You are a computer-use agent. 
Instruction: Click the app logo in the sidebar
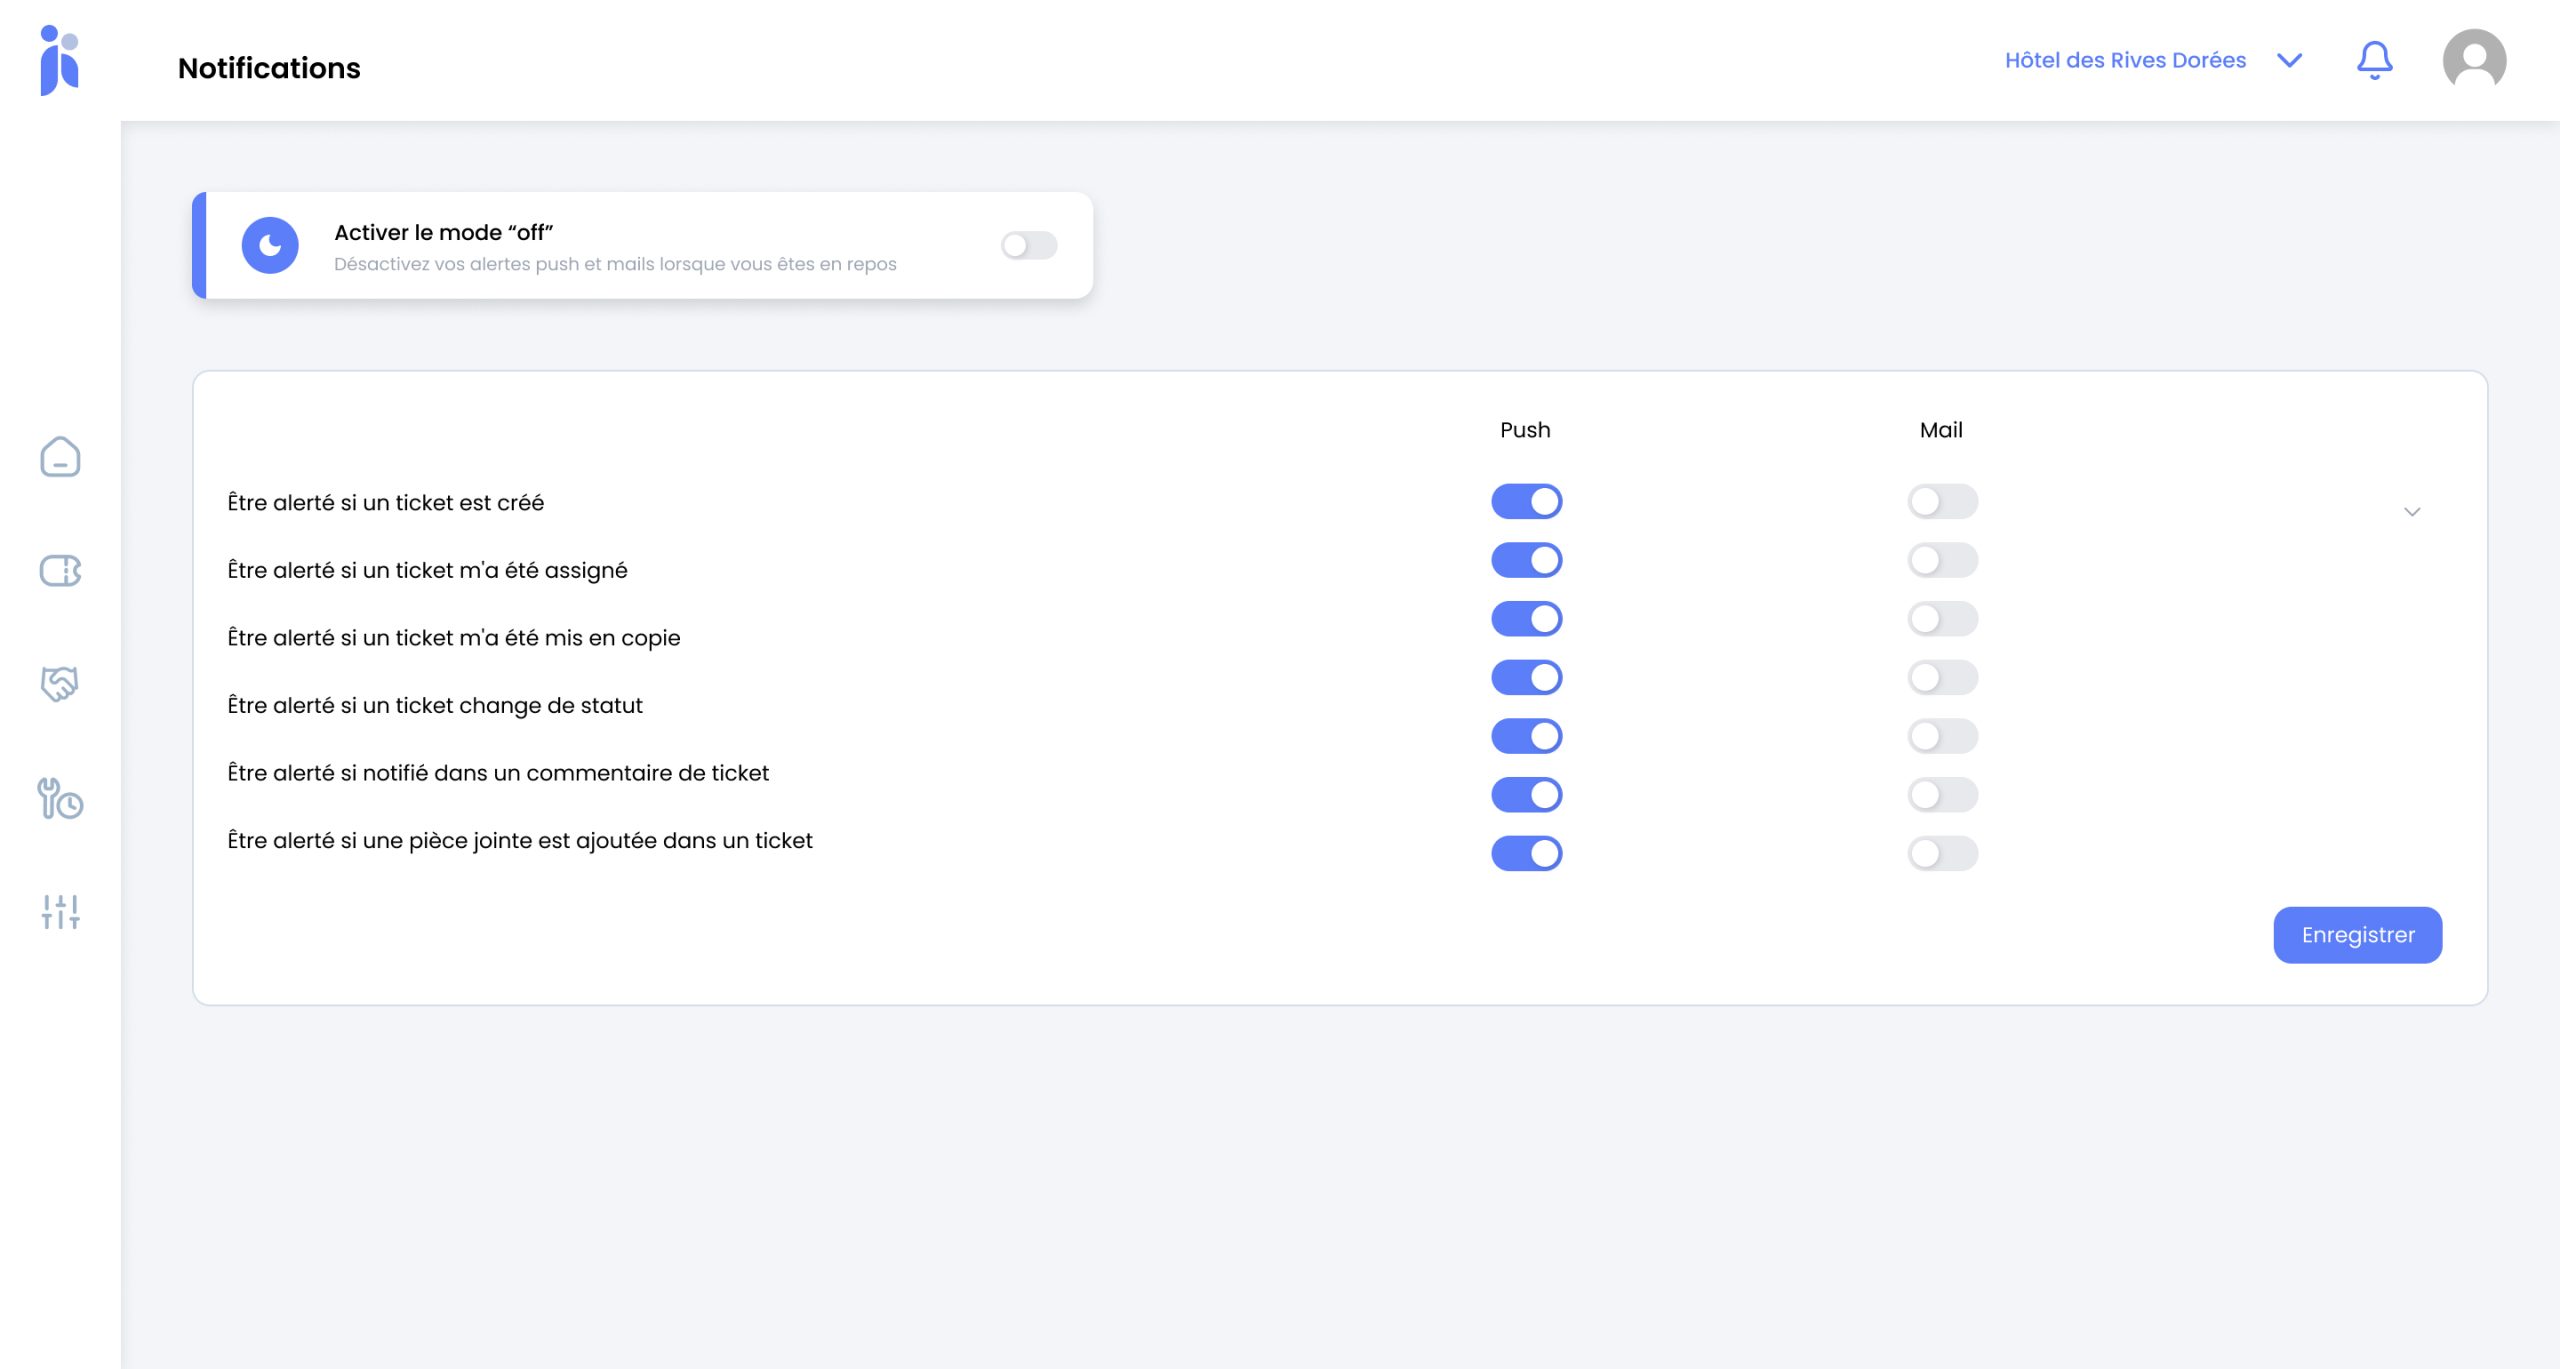point(59,60)
